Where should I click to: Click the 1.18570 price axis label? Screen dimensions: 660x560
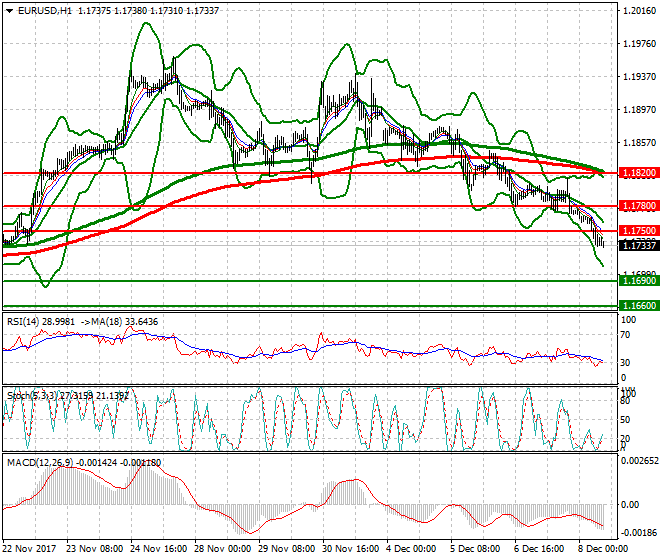(x=639, y=143)
